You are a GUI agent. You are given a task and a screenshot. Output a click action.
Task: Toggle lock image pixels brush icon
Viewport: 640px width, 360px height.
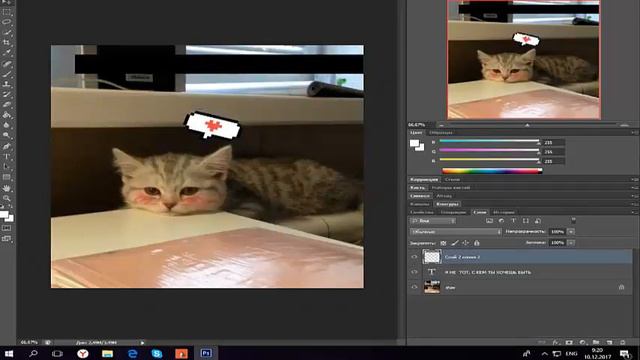tap(455, 243)
